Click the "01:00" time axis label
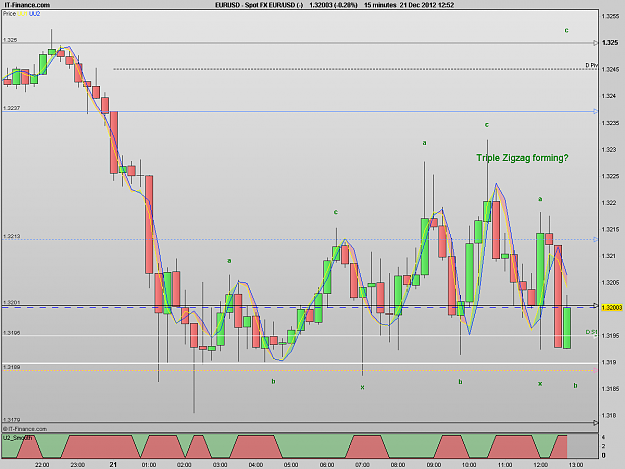The height and width of the screenshot is (469, 625). [149, 465]
